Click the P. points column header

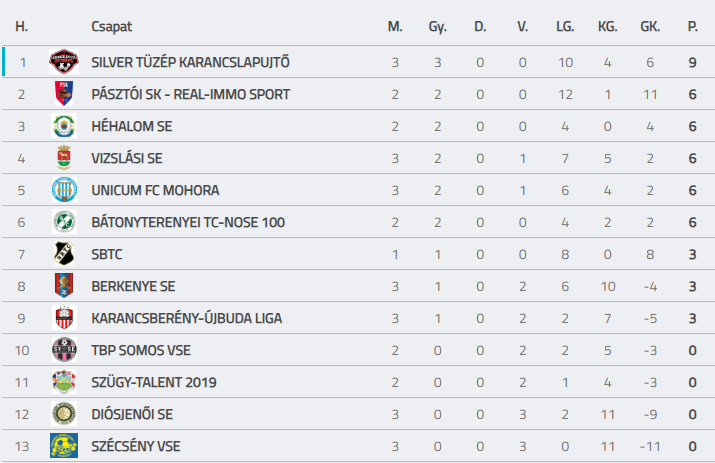pos(693,26)
